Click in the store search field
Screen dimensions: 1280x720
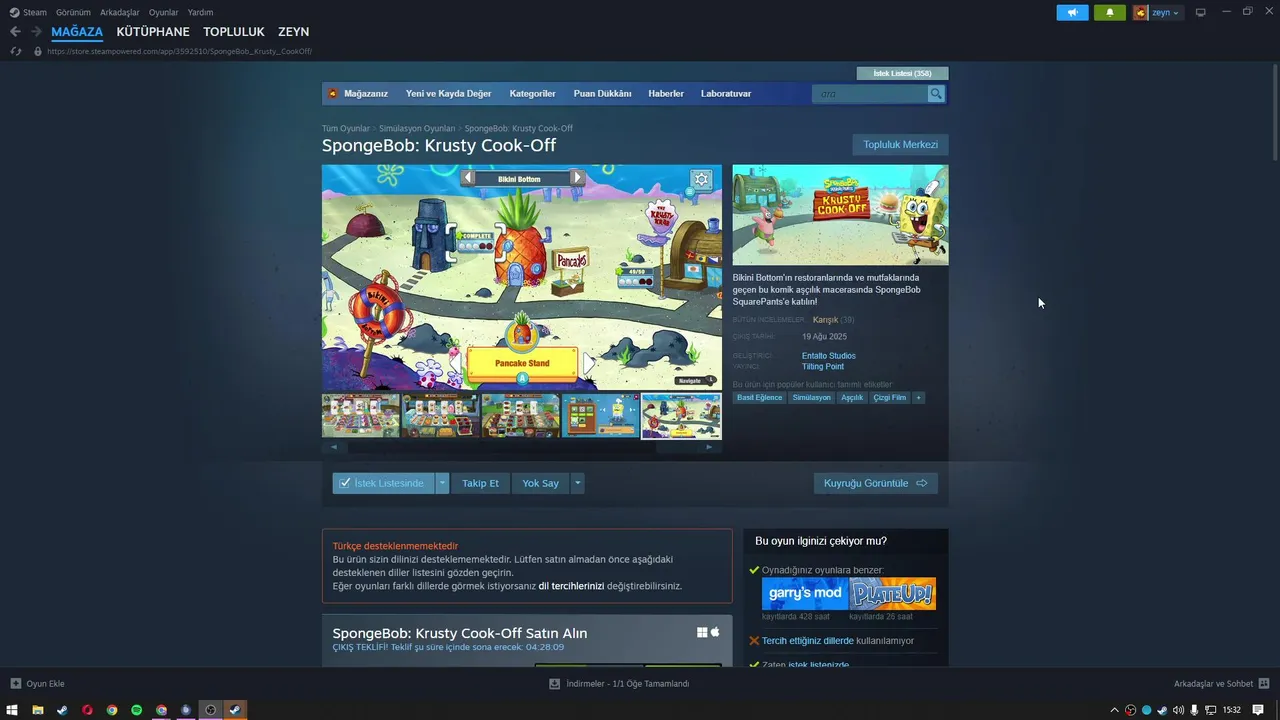click(870, 94)
